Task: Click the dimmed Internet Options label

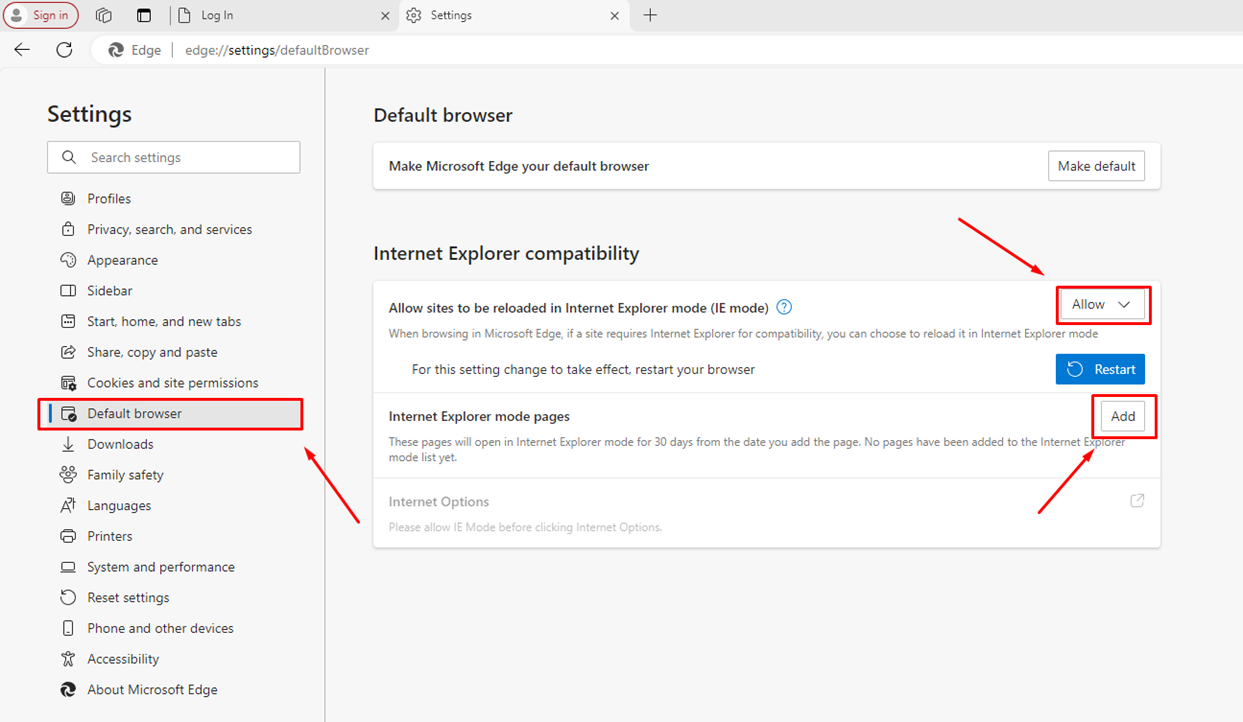Action: click(x=439, y=502)
